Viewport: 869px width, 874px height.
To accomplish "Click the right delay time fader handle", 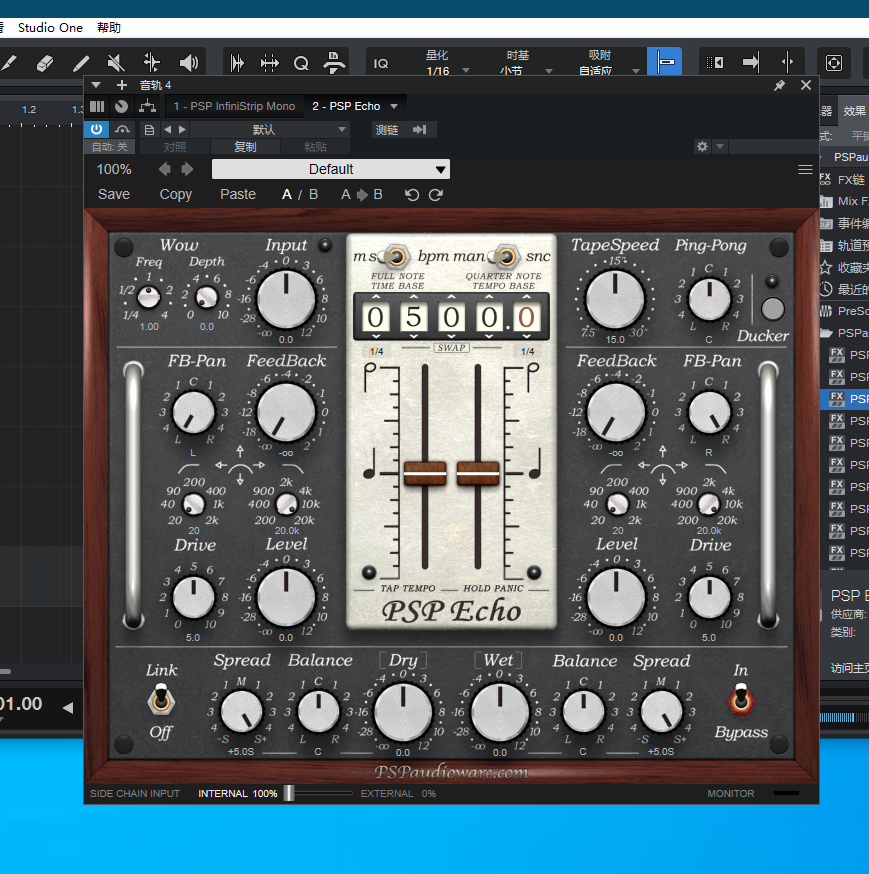I will (478, 473).
